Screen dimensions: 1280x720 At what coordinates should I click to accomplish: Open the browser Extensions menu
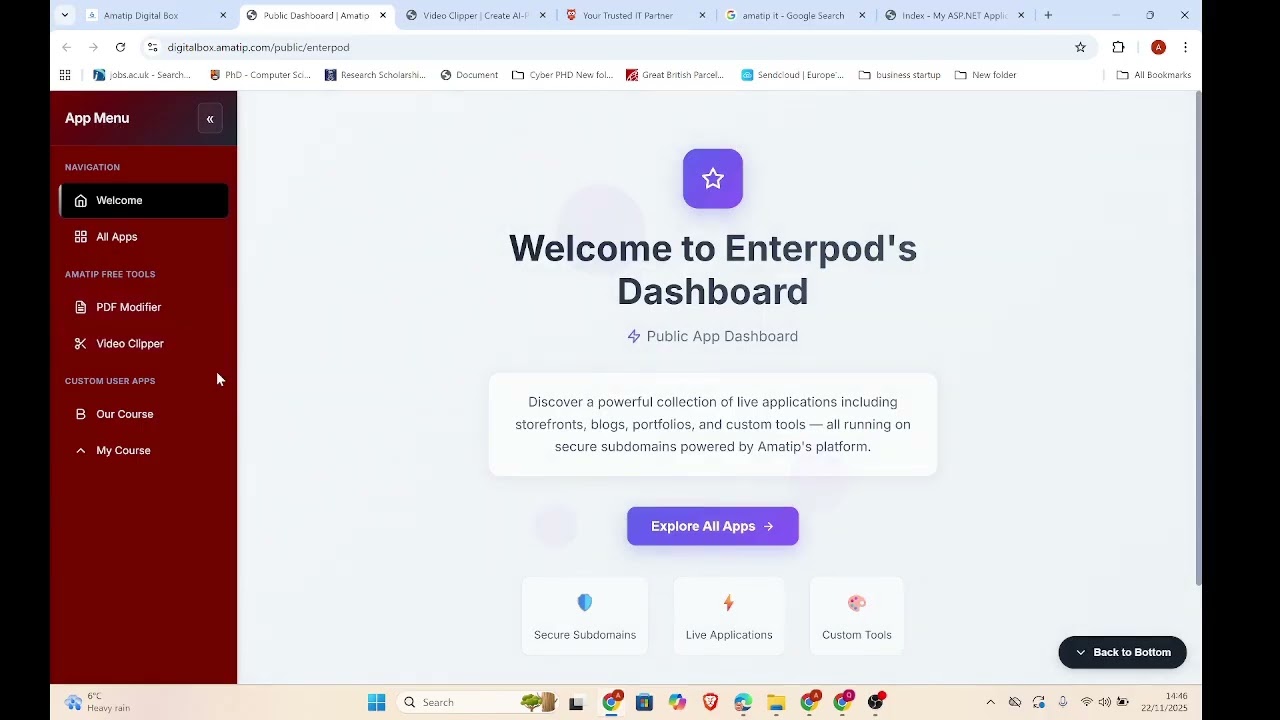point(1118,47)
